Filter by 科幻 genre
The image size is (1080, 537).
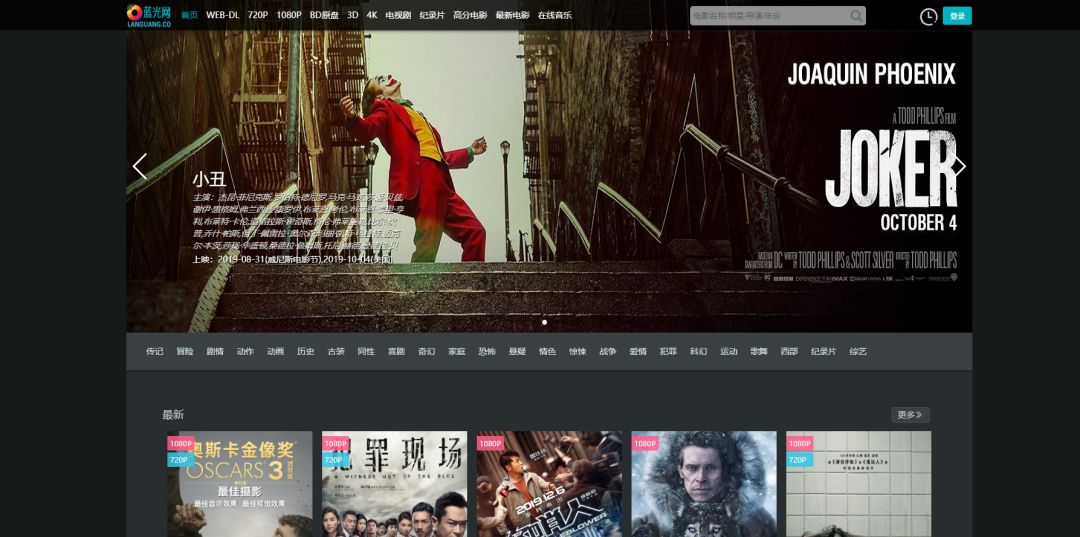click(x=698, y=352)
